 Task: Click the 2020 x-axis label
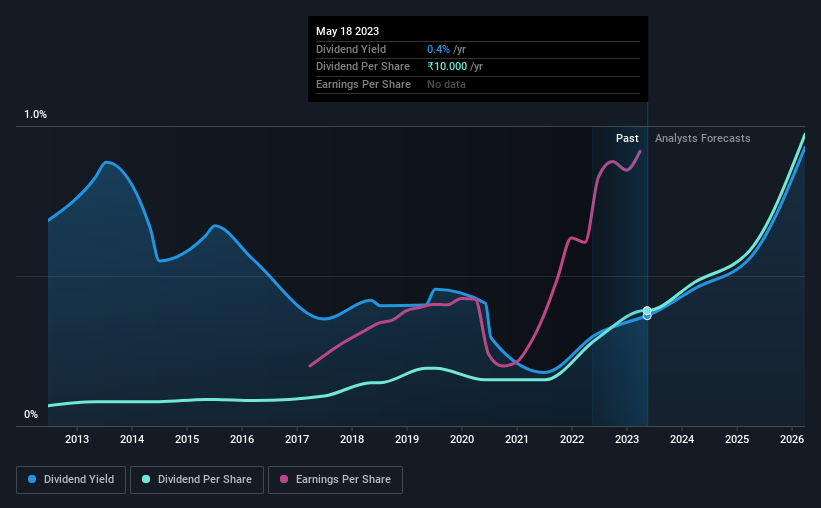462,439
